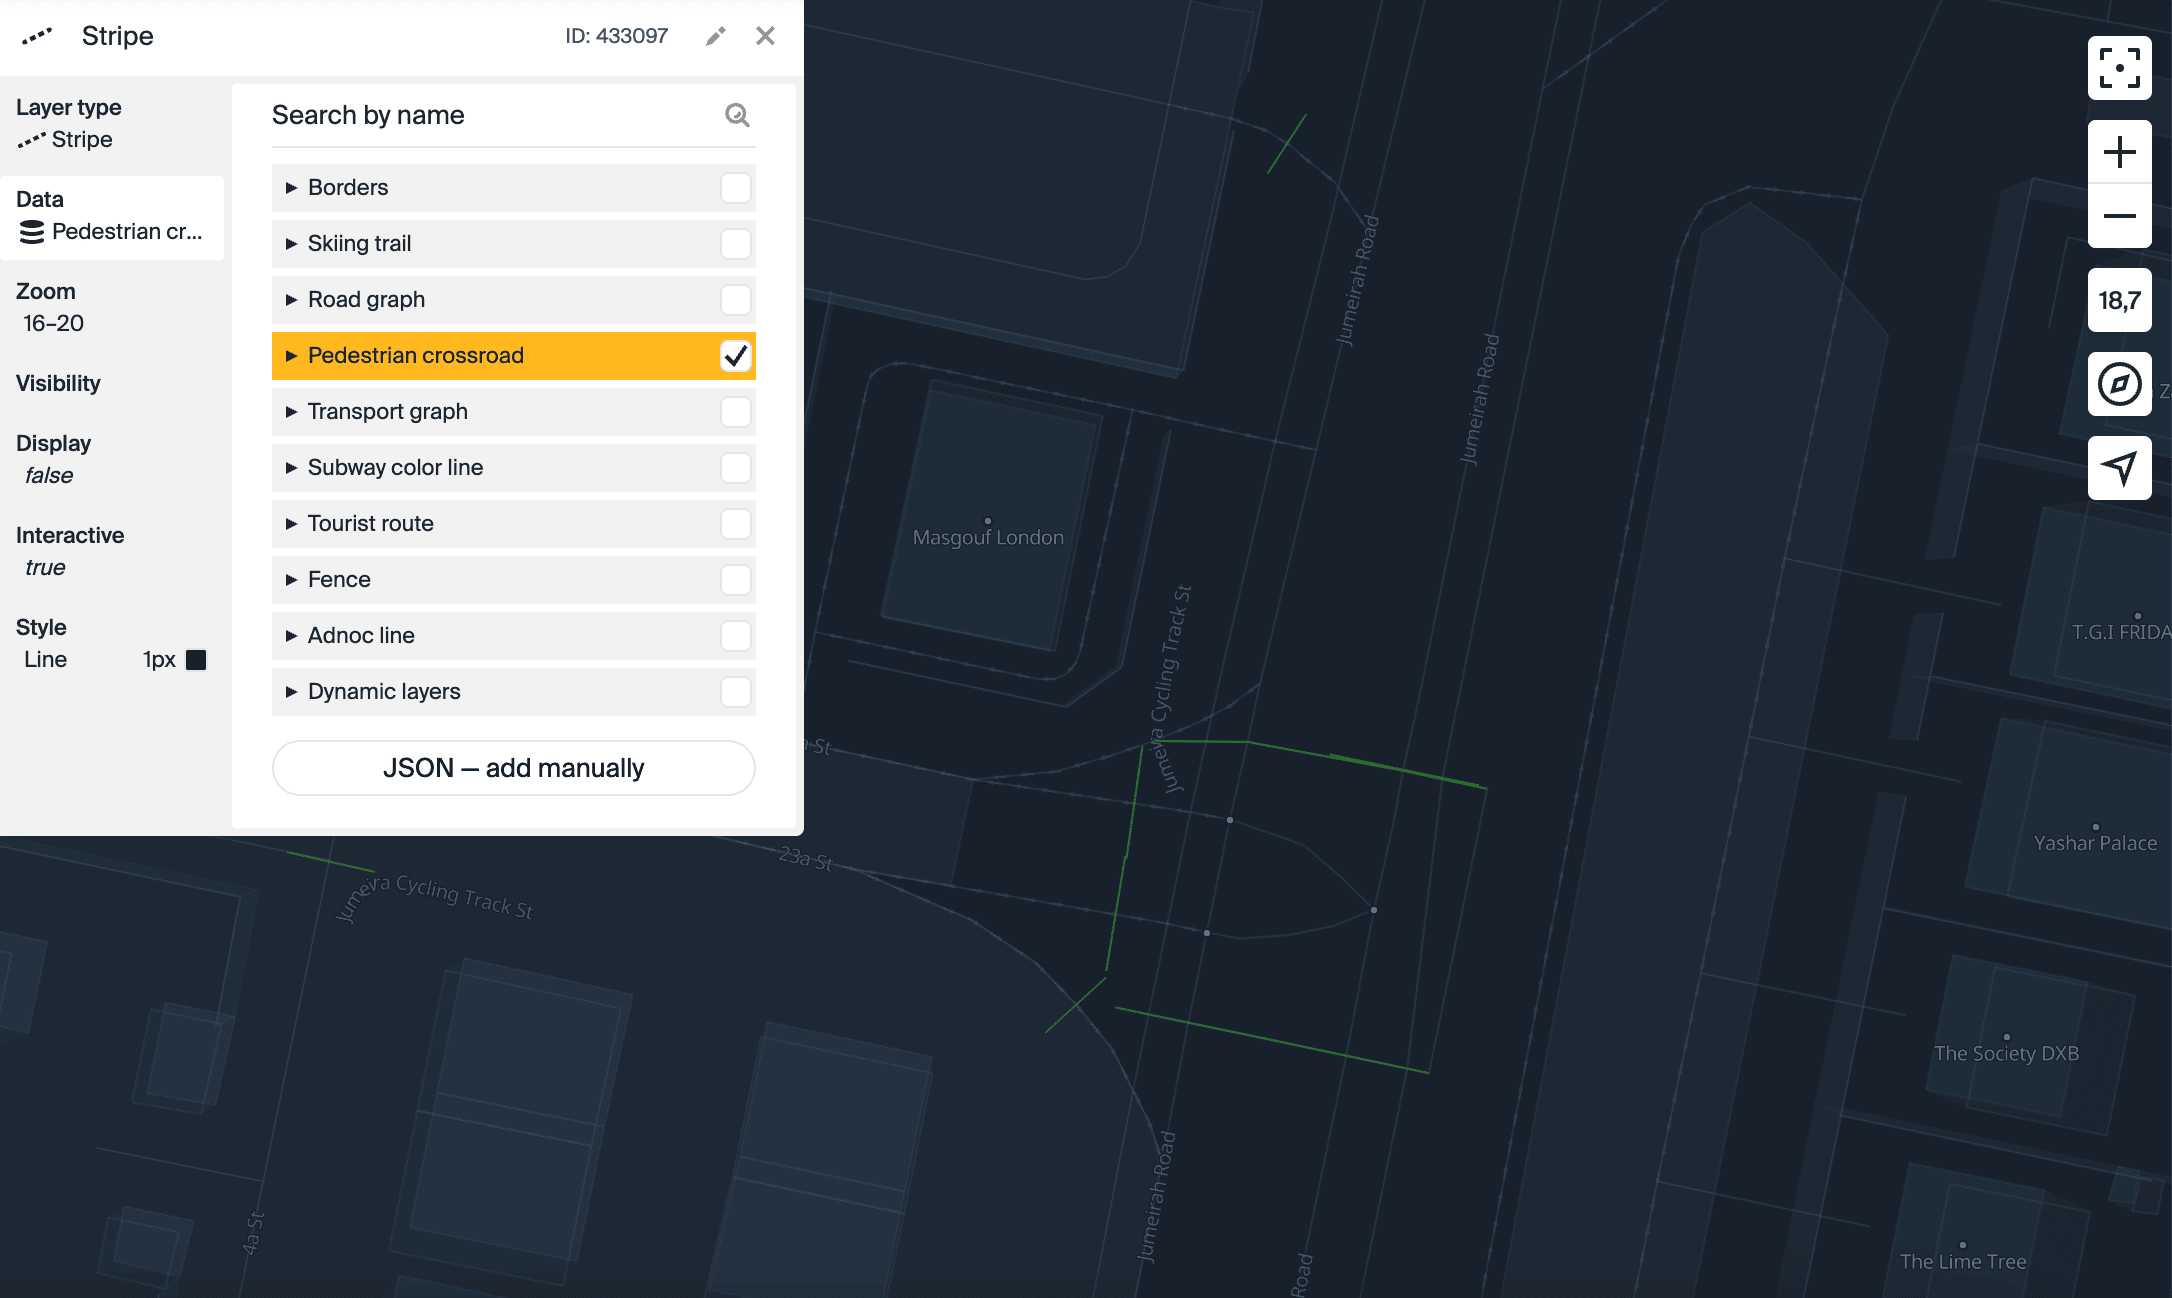
Task: Click the magnifier search icon
Action: (737, 115)
